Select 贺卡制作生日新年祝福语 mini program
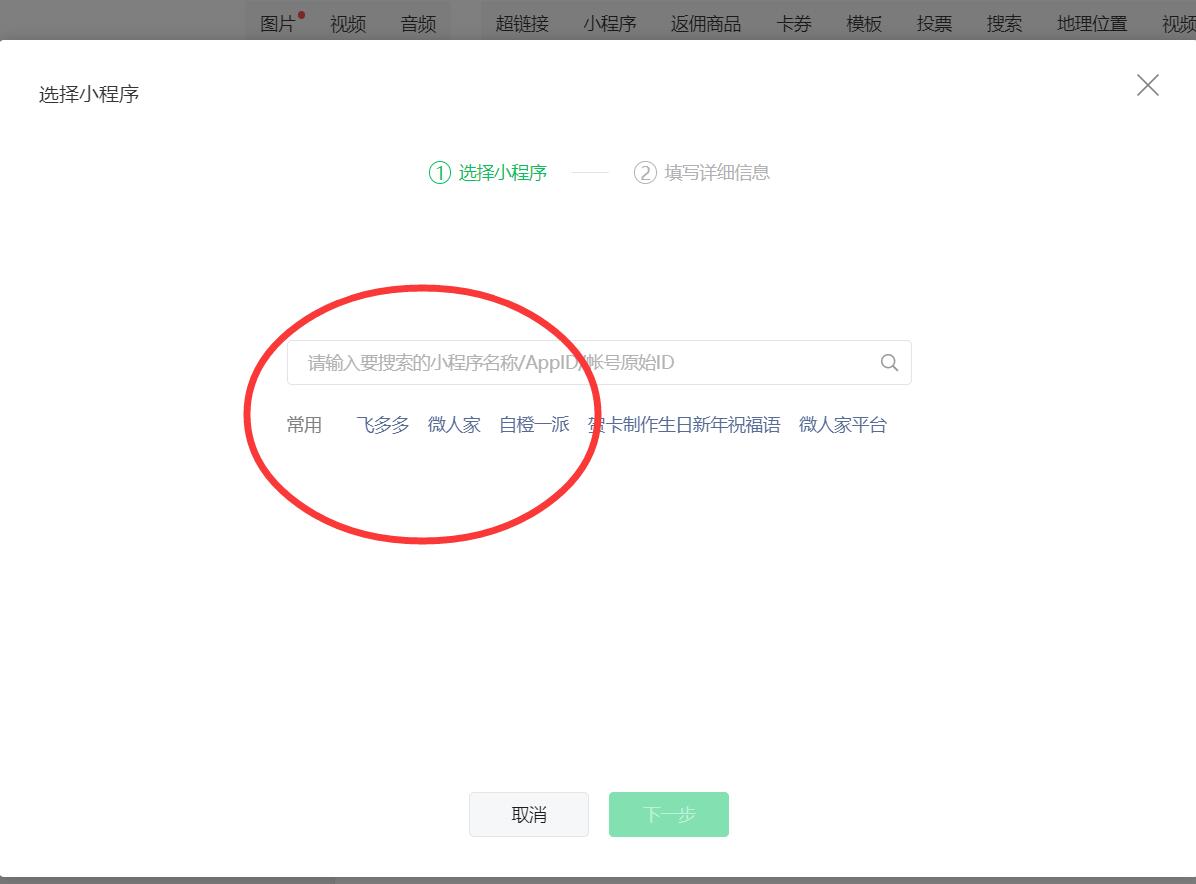1196x884 pixels. (x=684, y=425)
